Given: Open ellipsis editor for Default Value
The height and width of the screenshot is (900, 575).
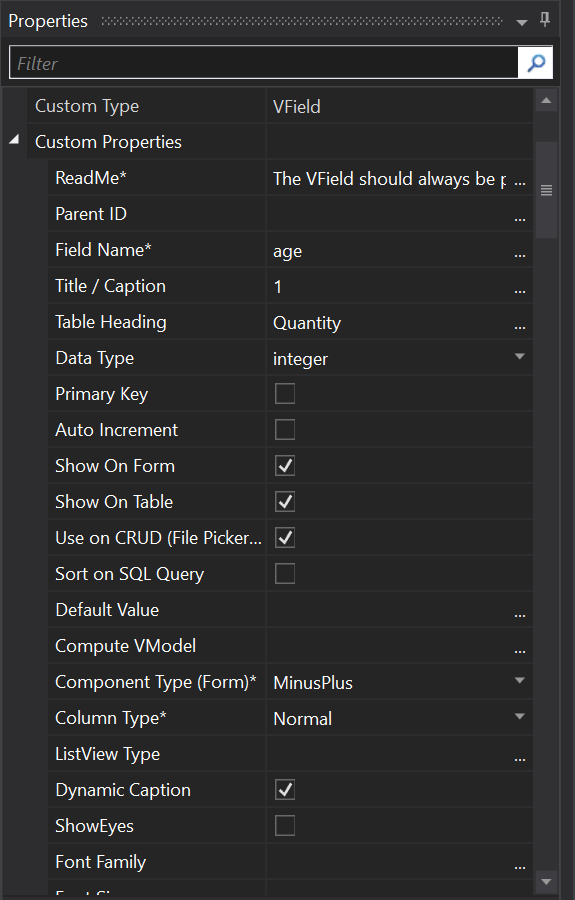Looking at the screenshot, I should click(x=520, y=611).
